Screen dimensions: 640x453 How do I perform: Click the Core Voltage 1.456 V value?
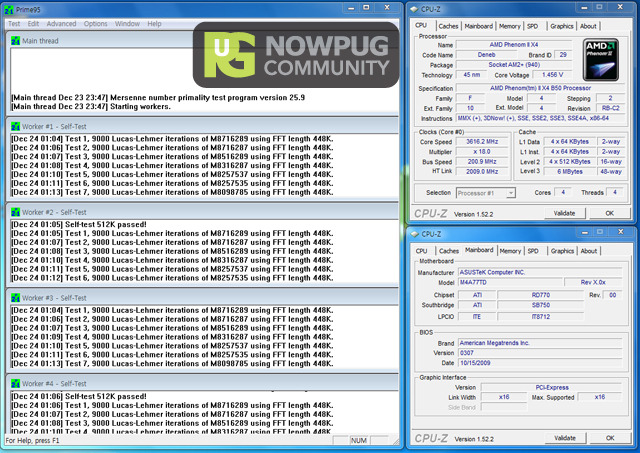click(x=552, y=75)
